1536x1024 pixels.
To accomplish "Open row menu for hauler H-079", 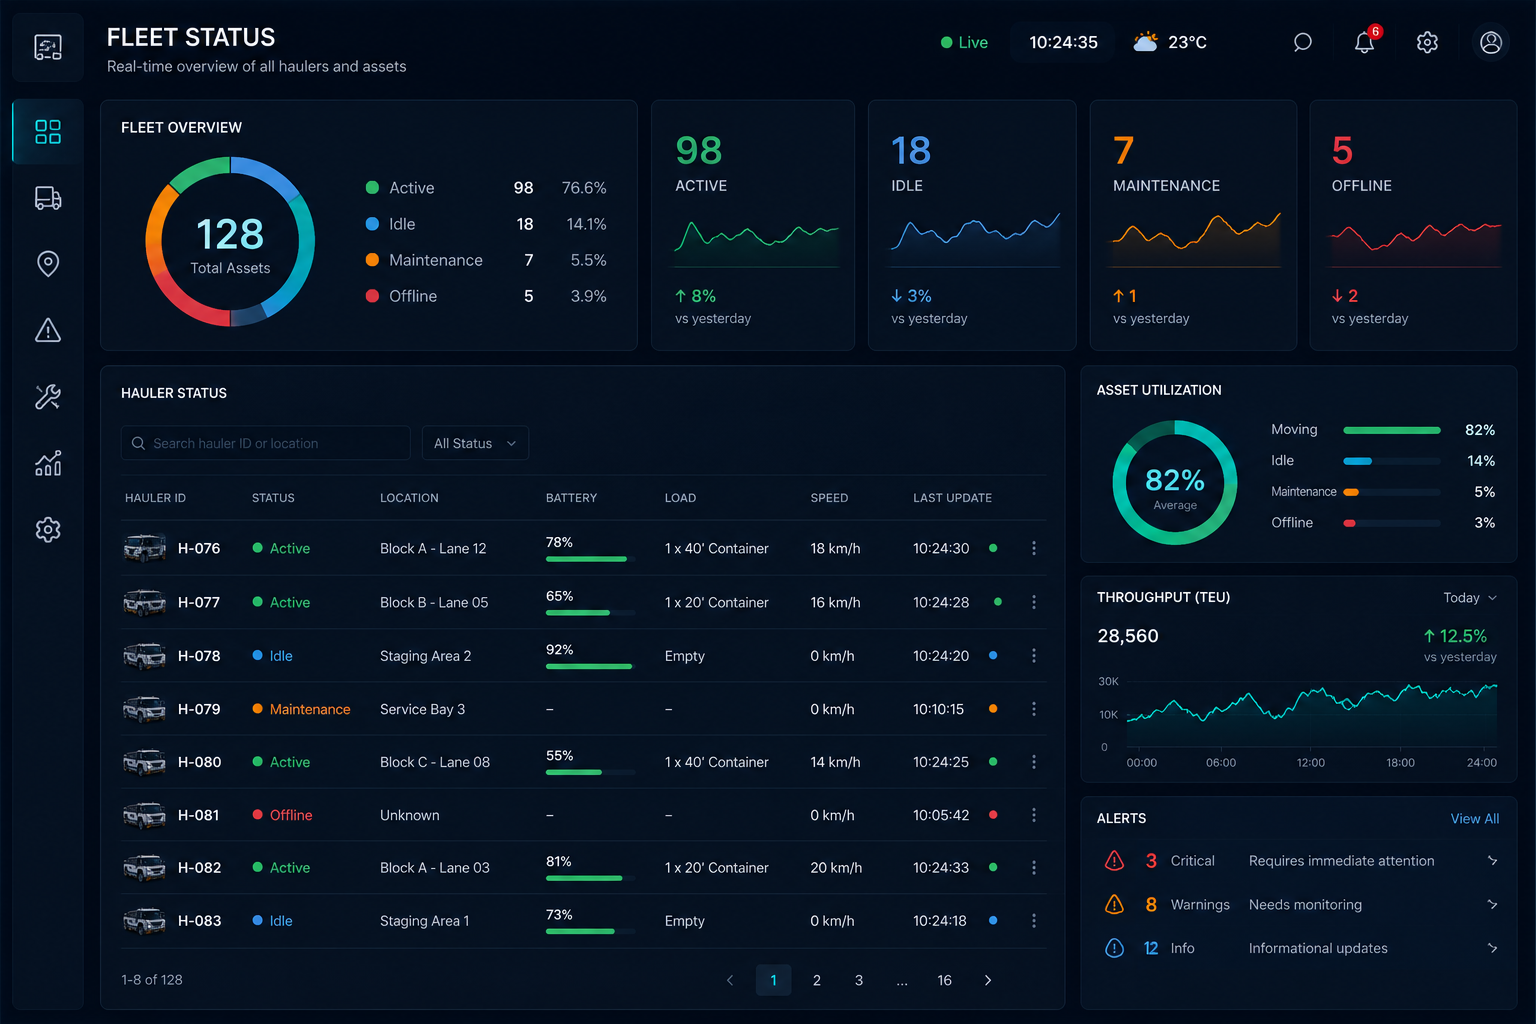I will pos(1034,709).
